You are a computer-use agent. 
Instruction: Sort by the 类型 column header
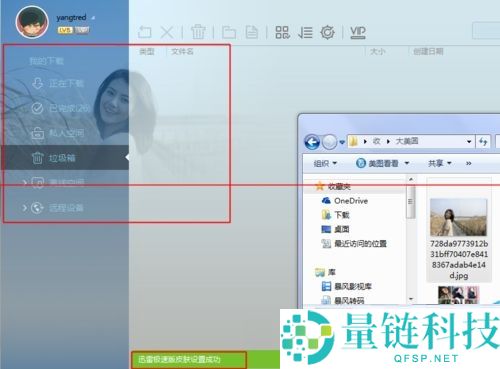pos(147,51)
